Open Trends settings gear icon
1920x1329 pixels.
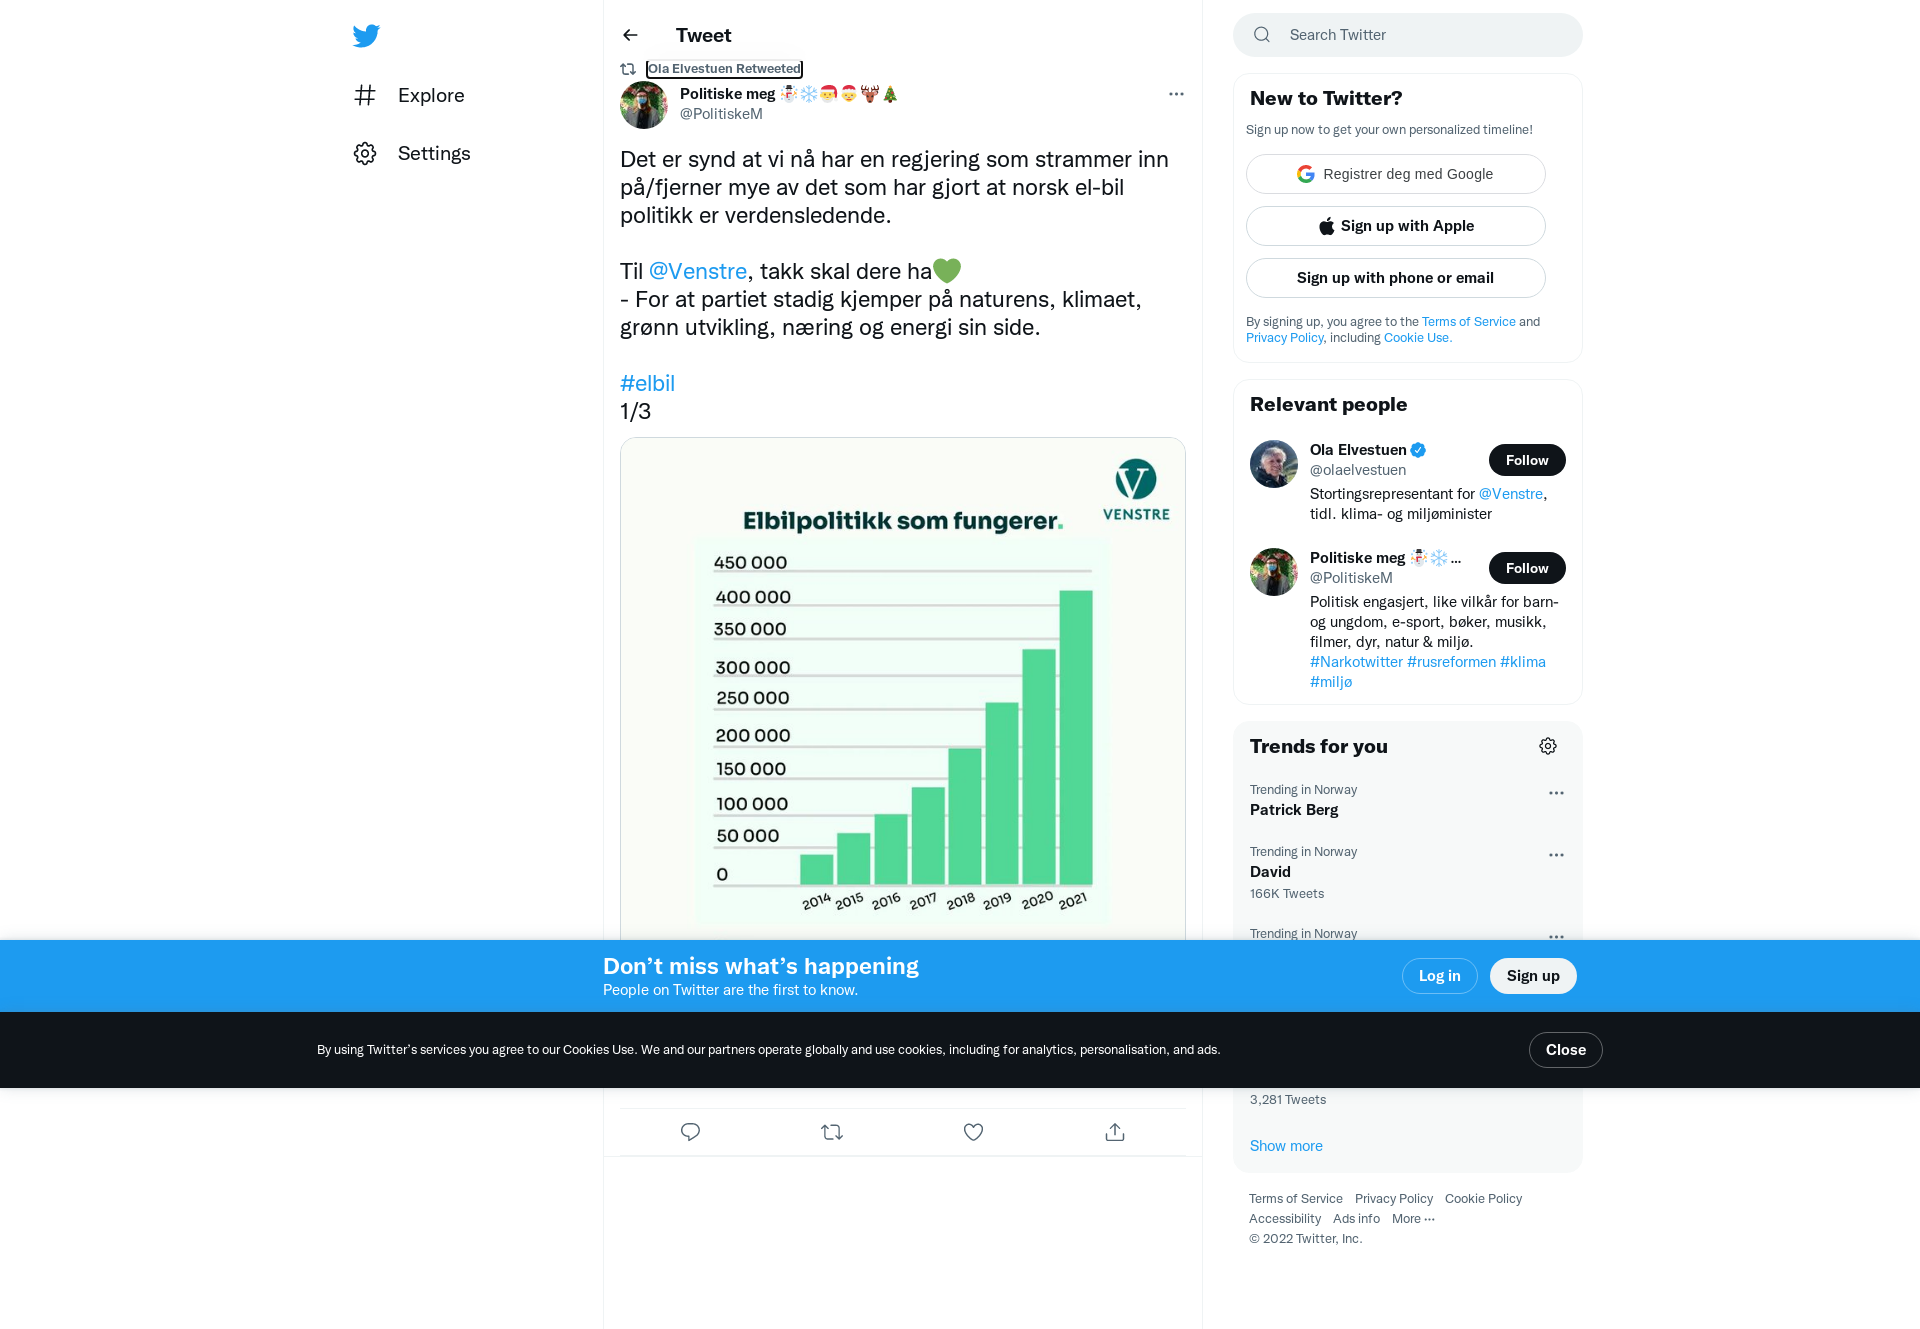pos(1548,746)
